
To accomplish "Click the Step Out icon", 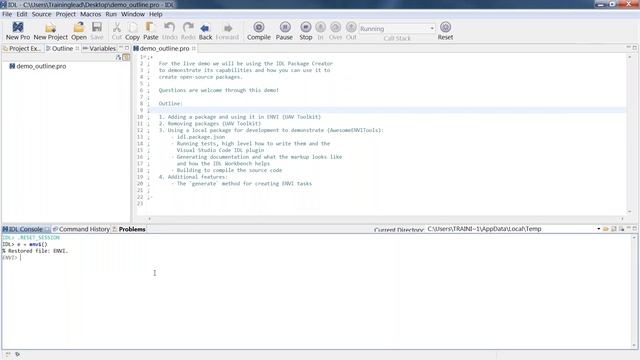I will (351, 27).
